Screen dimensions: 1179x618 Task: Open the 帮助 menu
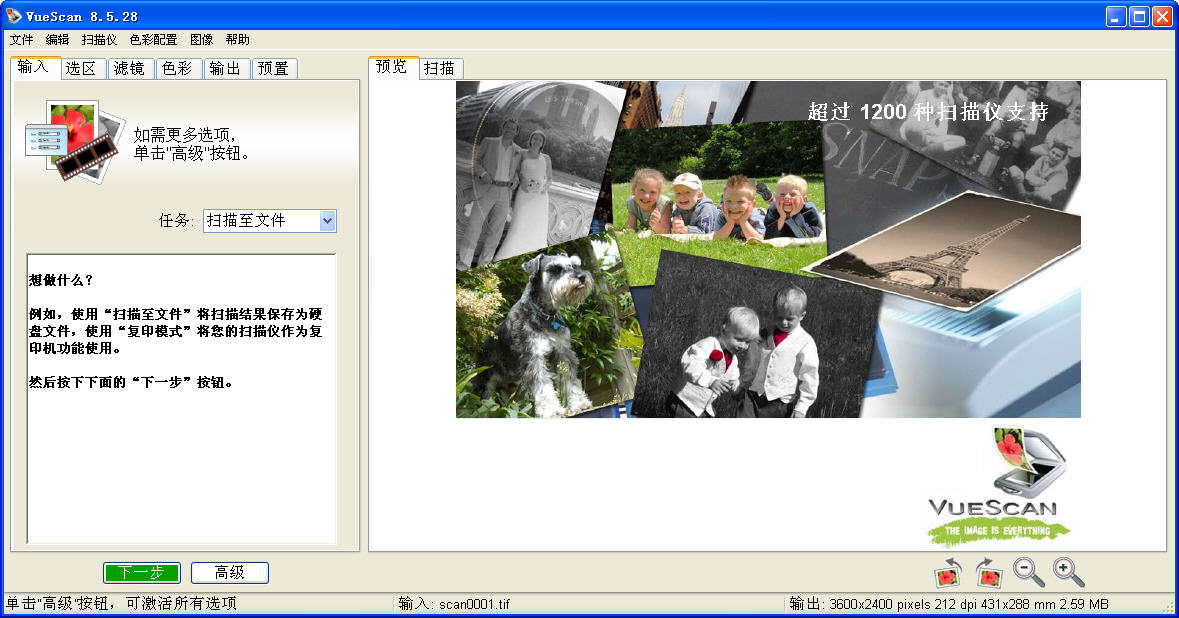[237, 40]
